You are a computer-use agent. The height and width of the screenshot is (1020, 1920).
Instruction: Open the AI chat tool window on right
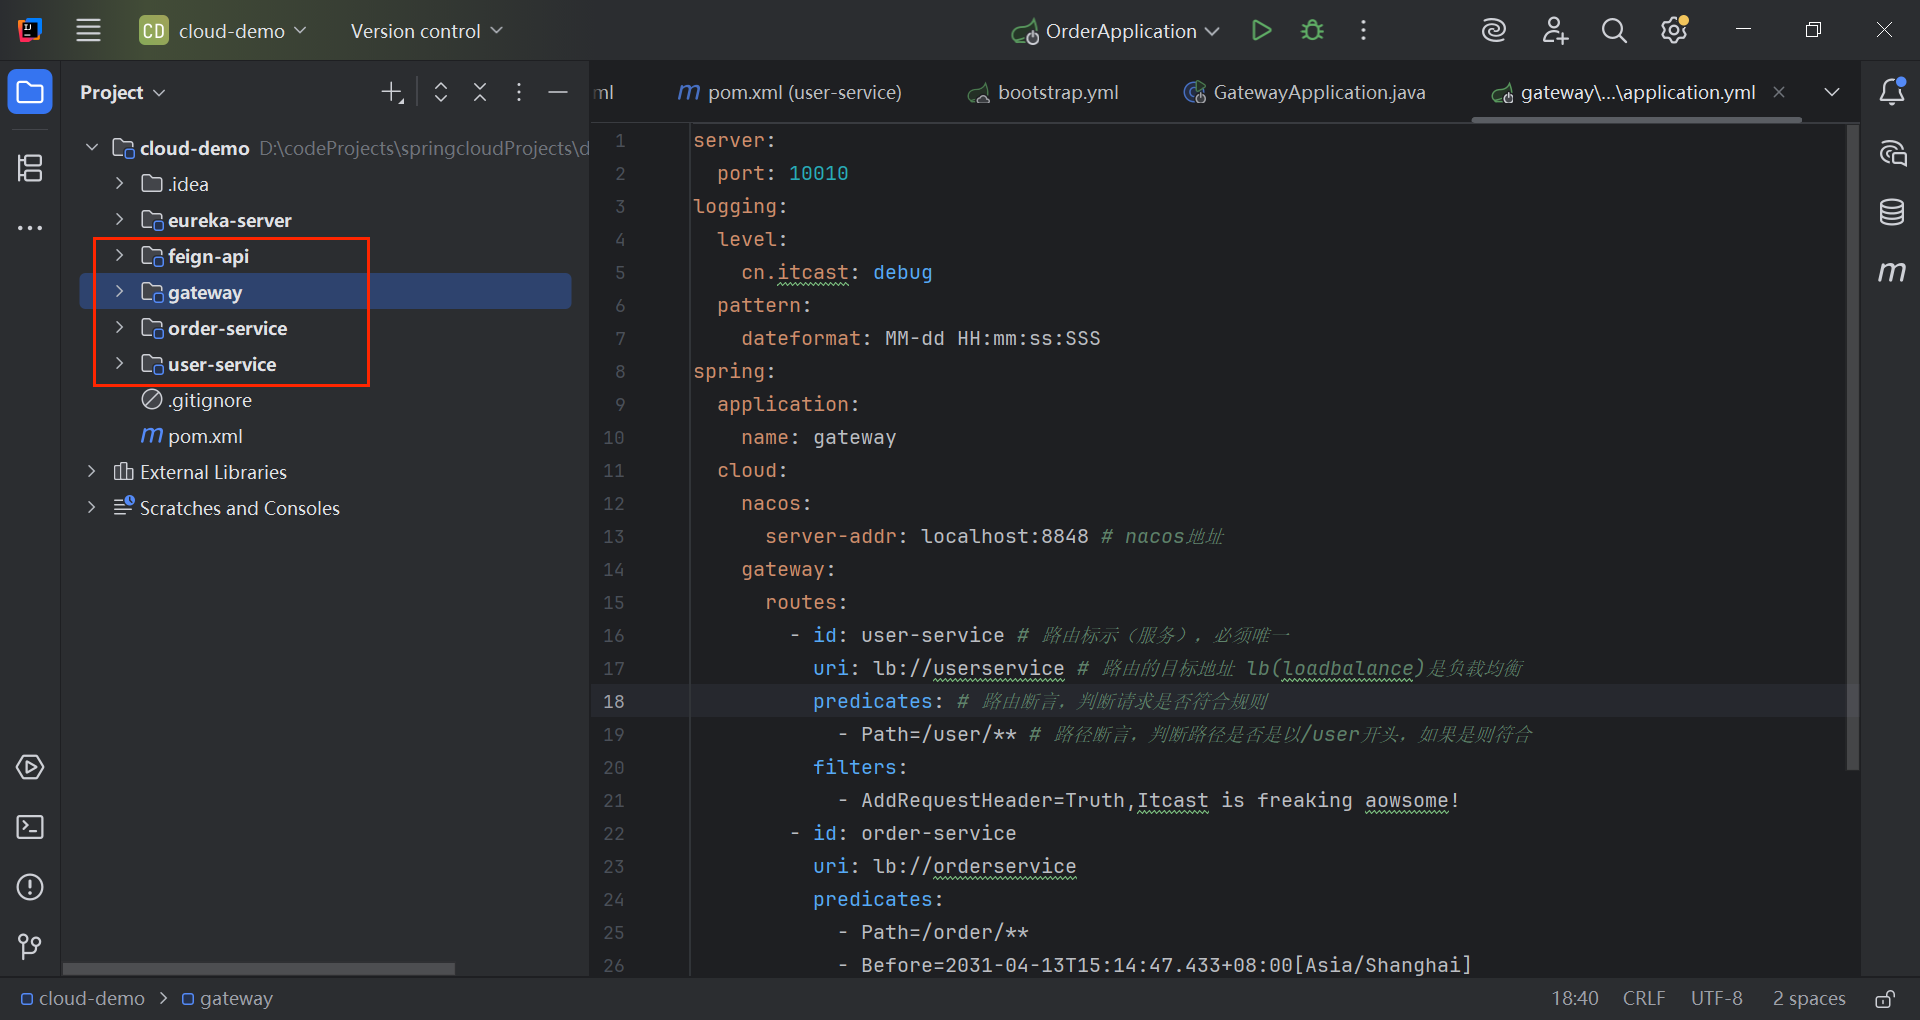(x=1892, y=153)
